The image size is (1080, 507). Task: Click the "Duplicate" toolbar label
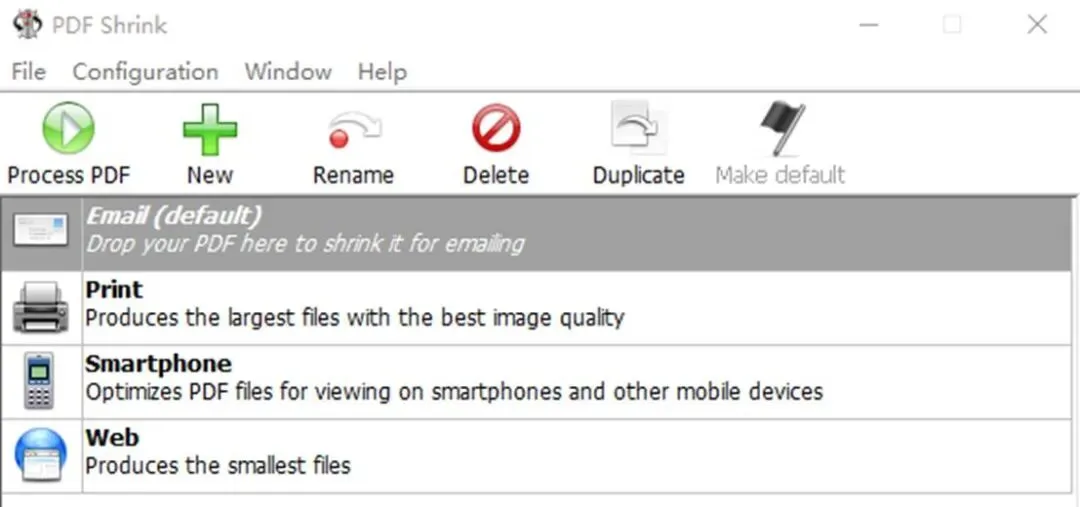point(638,175)
